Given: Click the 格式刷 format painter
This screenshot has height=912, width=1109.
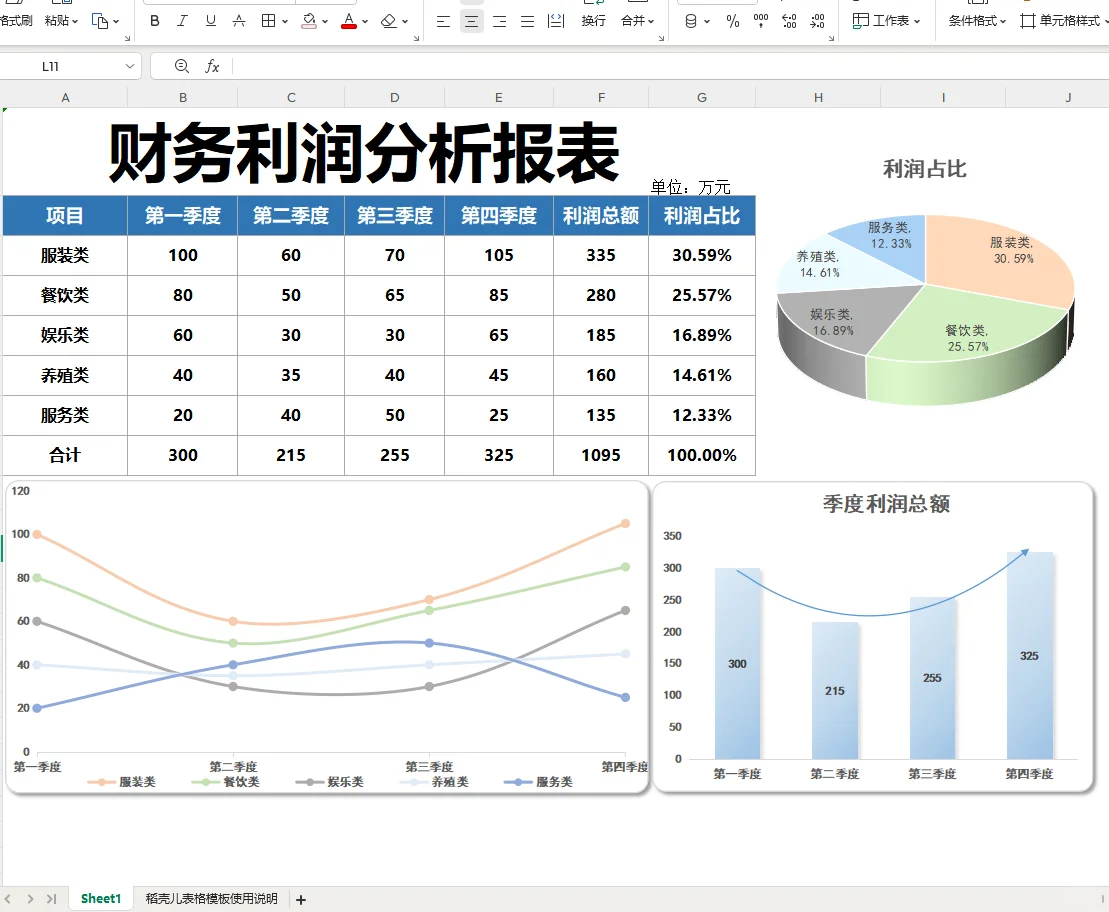Looking at the screenshot, I should click(16, 21).
